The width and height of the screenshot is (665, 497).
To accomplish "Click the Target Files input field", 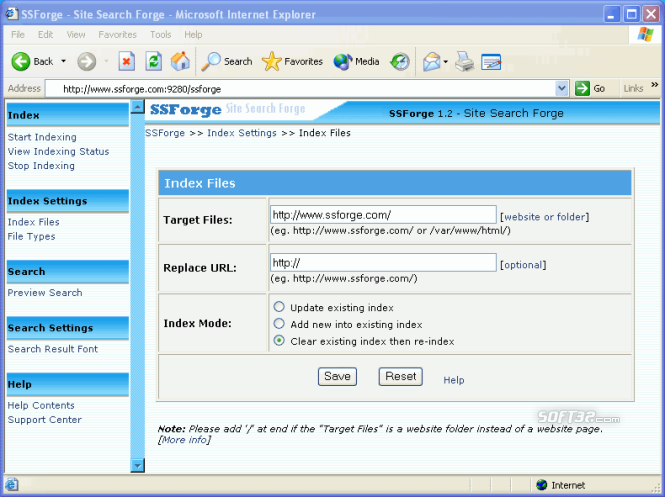I will [383, 215].
